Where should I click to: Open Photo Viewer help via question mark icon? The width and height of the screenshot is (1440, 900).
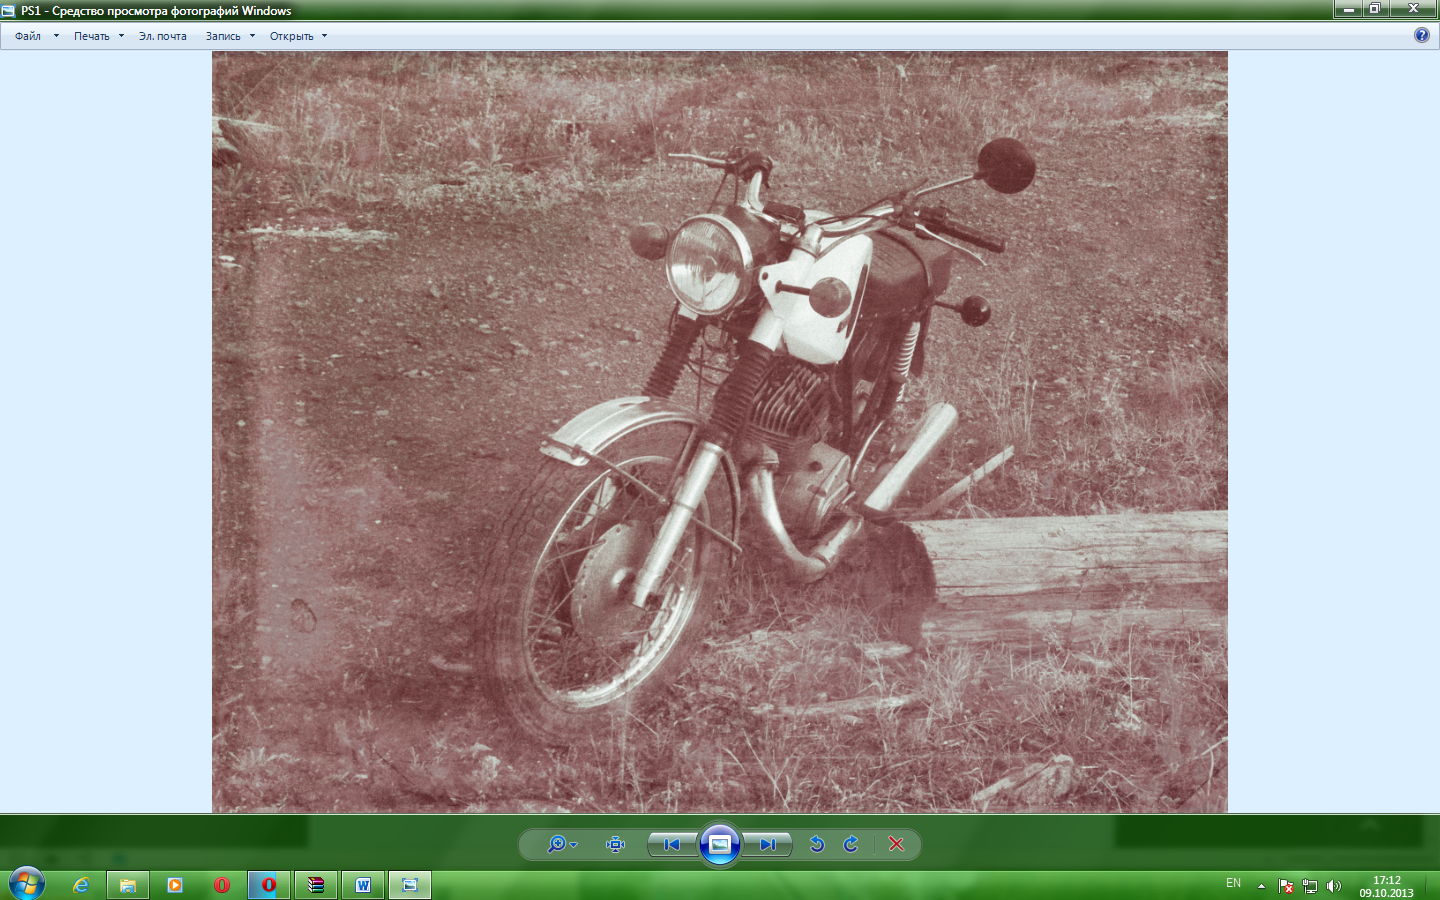(x=1422, y=35)
